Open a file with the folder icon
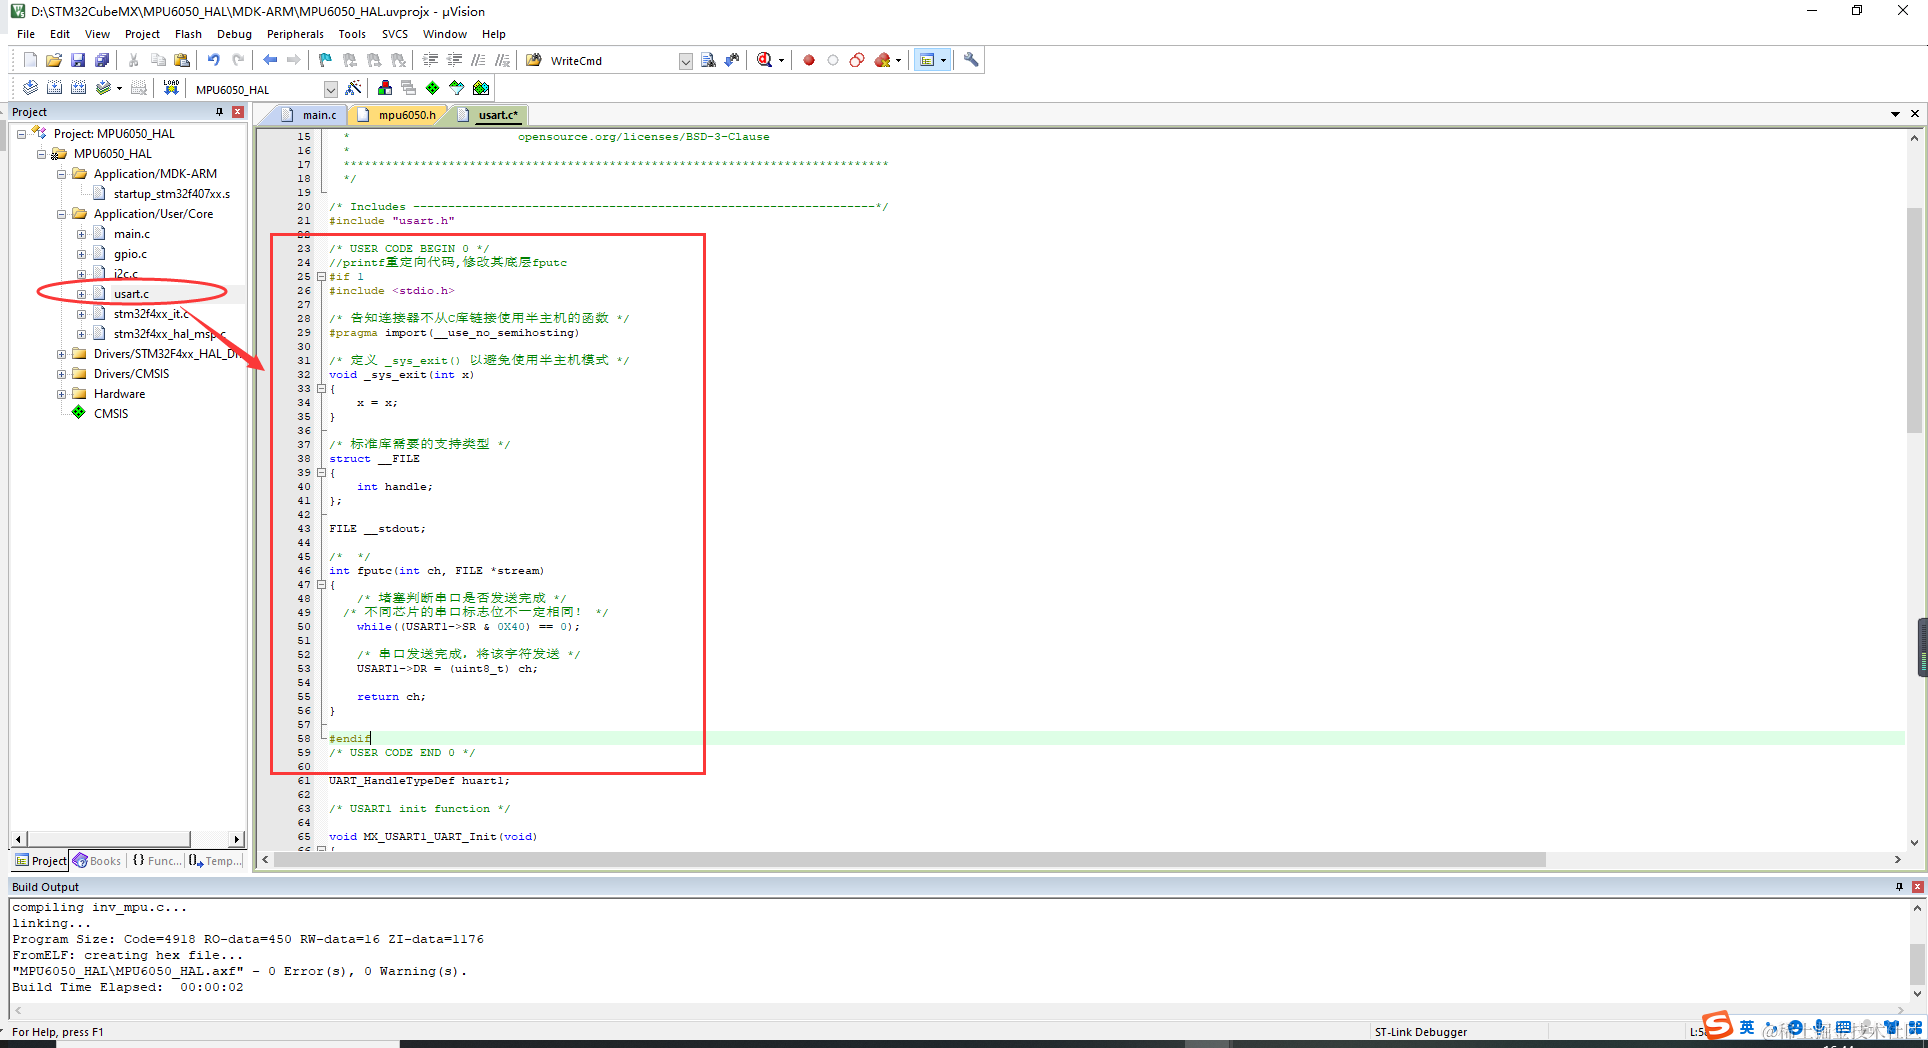The height and width of the screenshot is (1048, 1928). pos(54,60)
